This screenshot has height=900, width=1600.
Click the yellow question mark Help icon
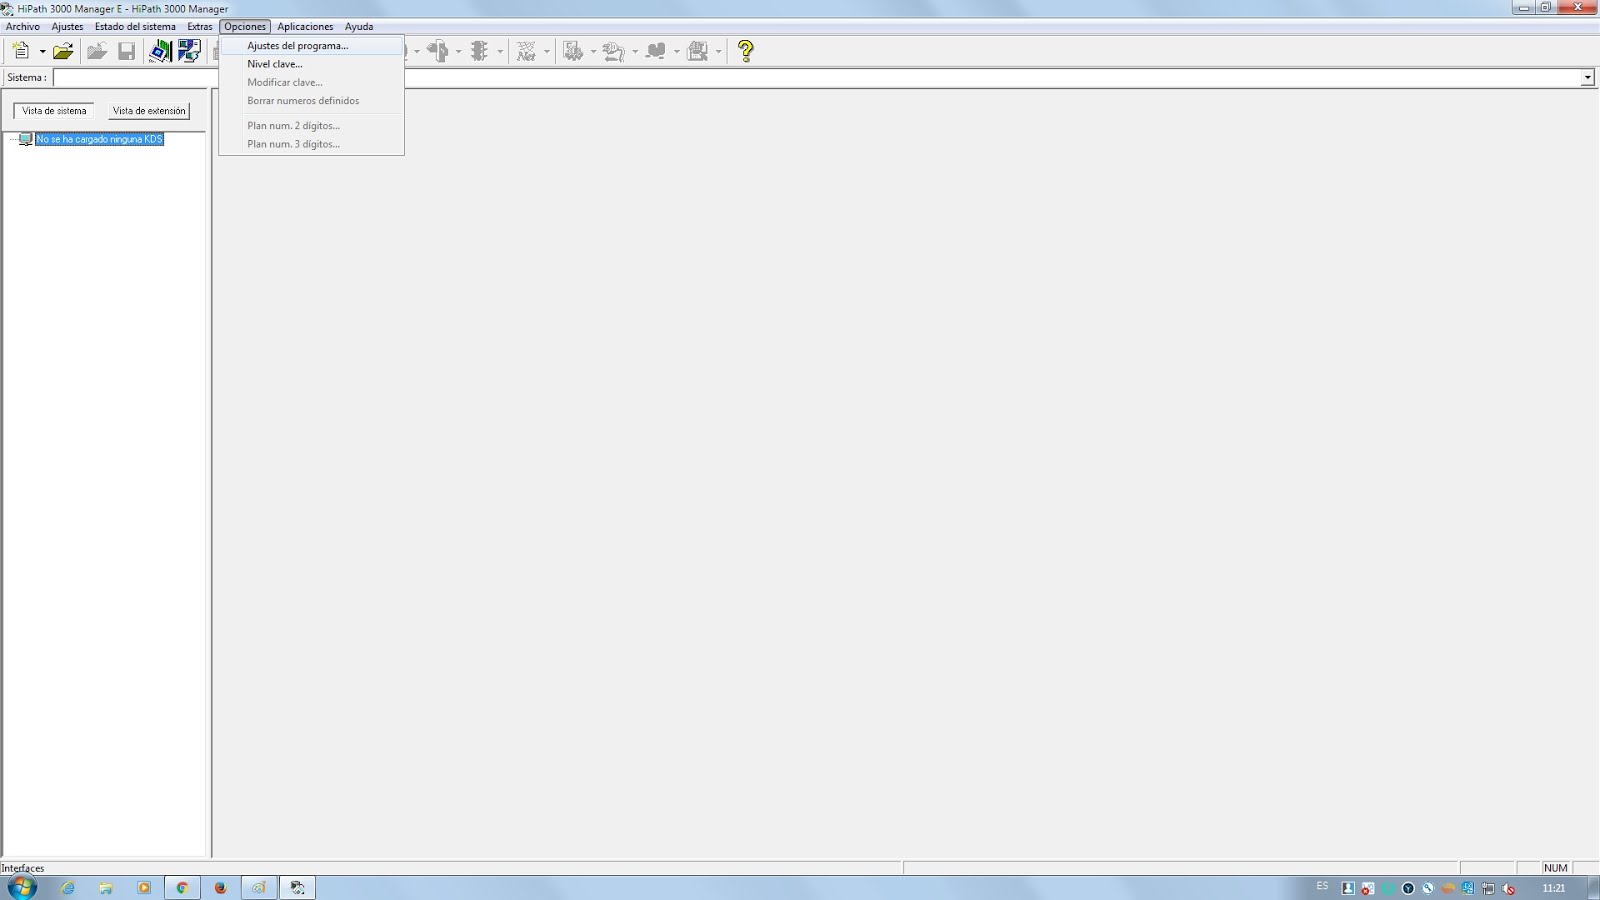click(746, 50)
